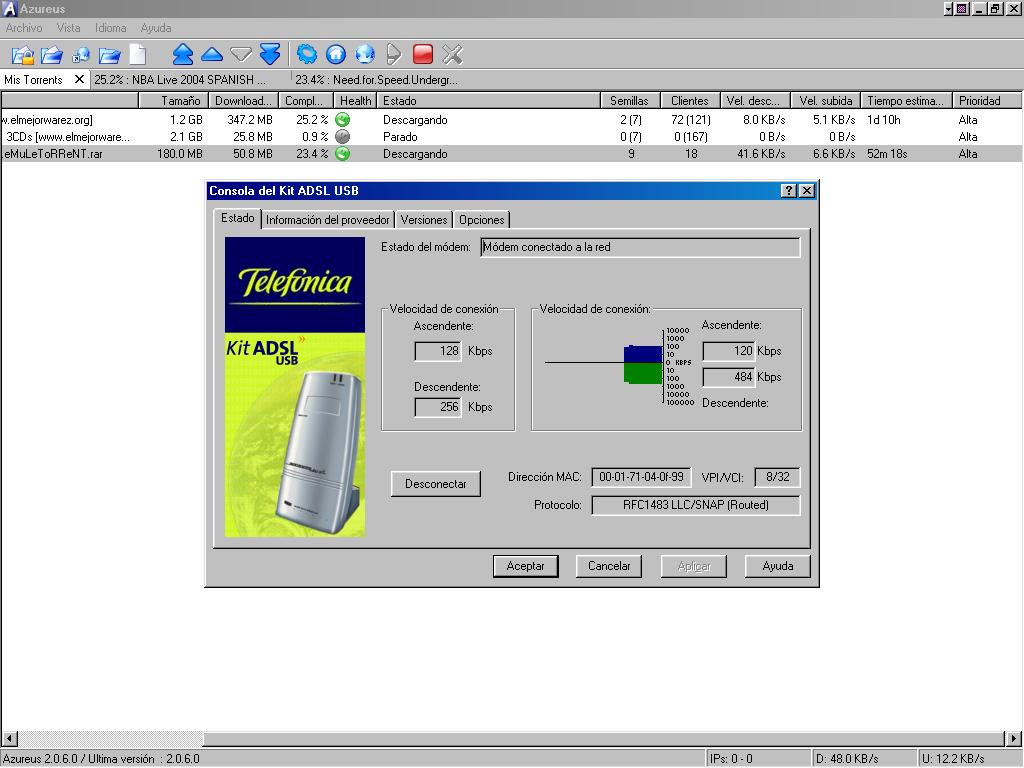Screen dimensions: 1024x768
Task: Click the Ascendente 128 Kbps field
Action: pyautogui.click(x=438, y=351)
